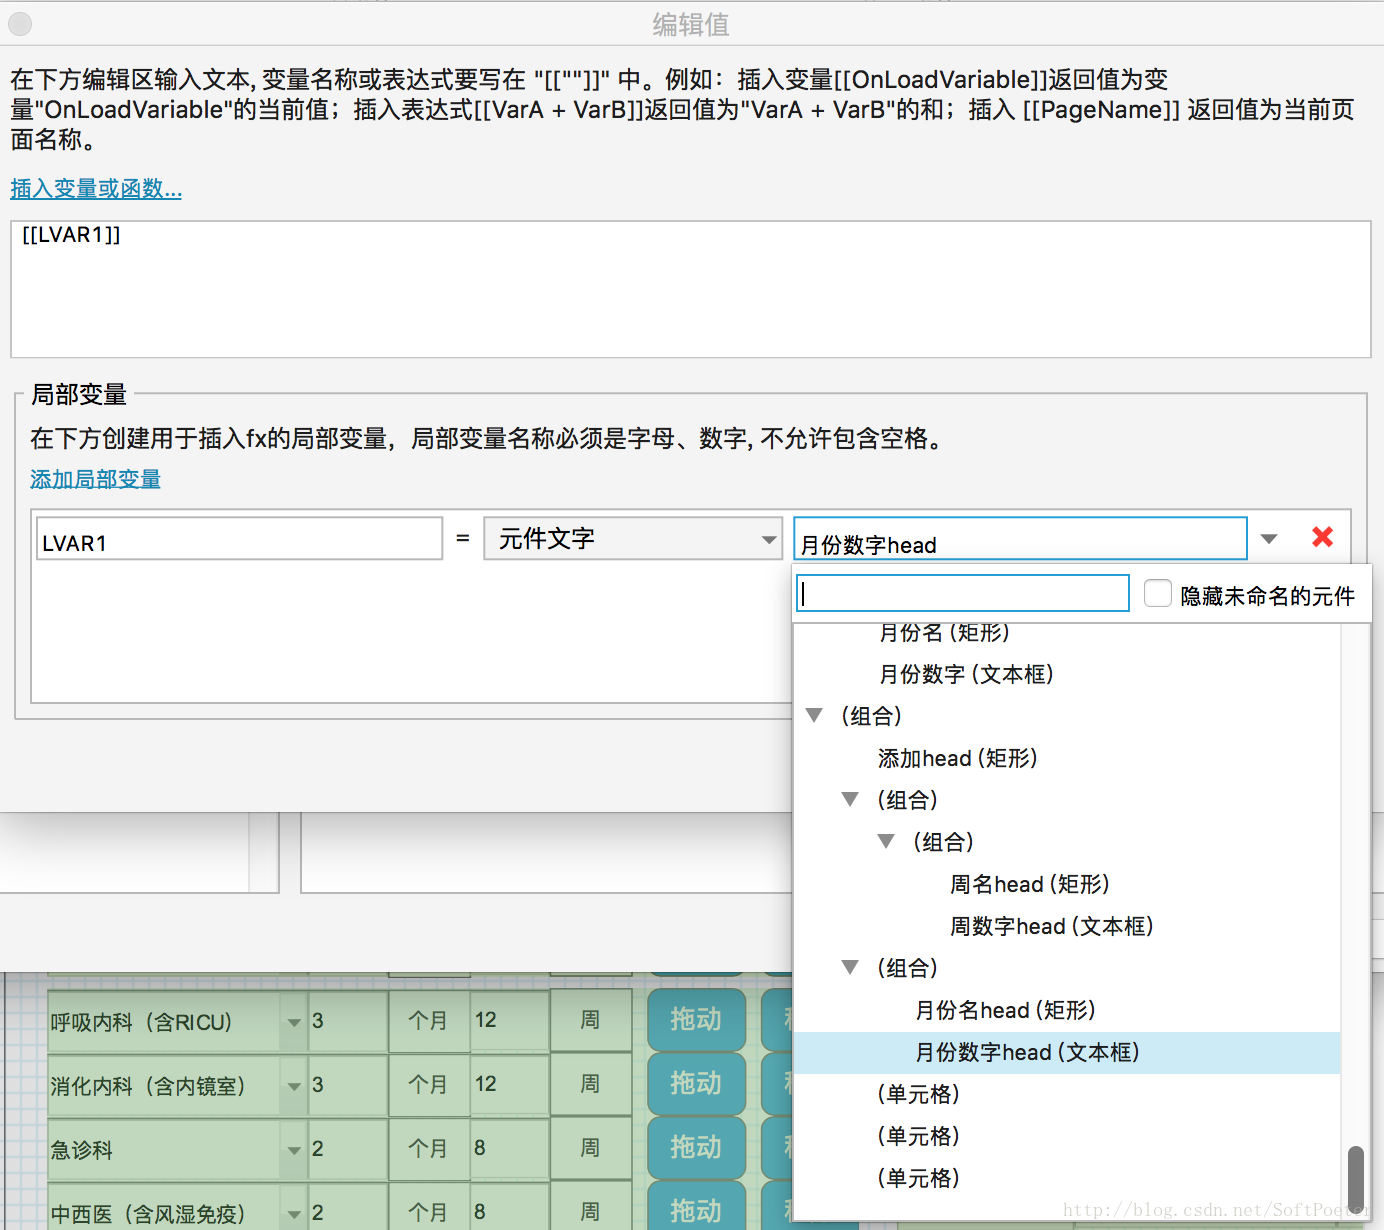
Task: Click 拖动 button in 消化内科 row
Action: click(x=696, y=1084)
